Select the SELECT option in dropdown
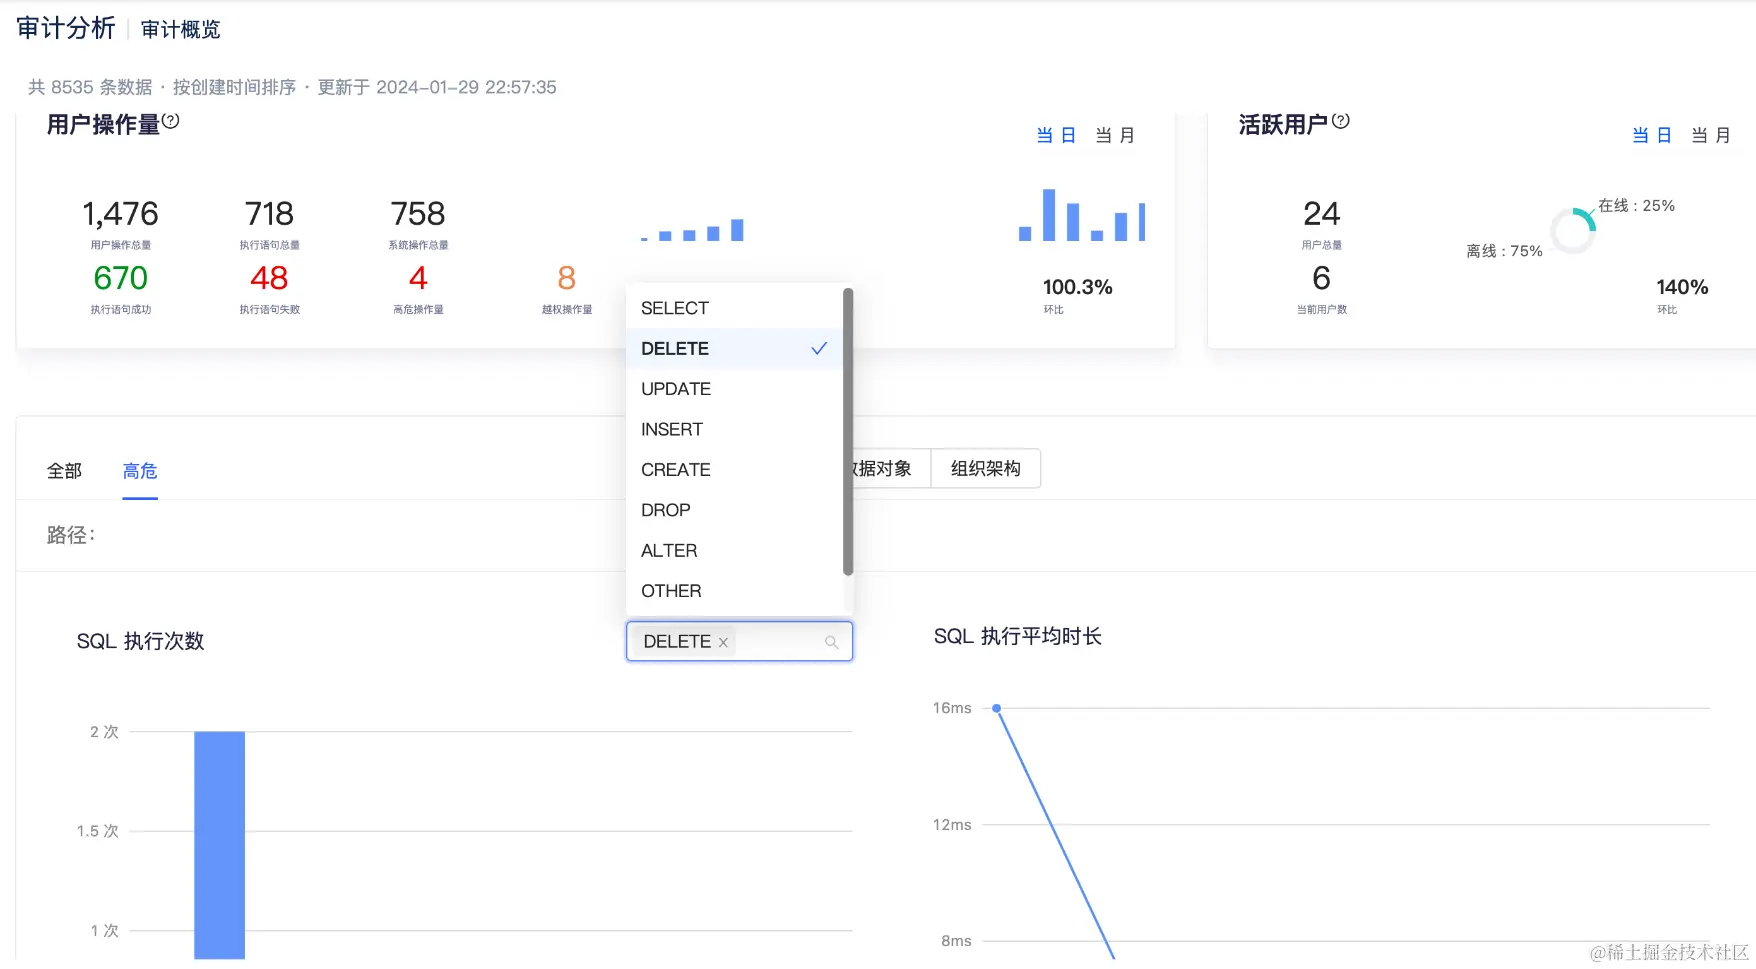1756x969 pixels. [735, 308]
